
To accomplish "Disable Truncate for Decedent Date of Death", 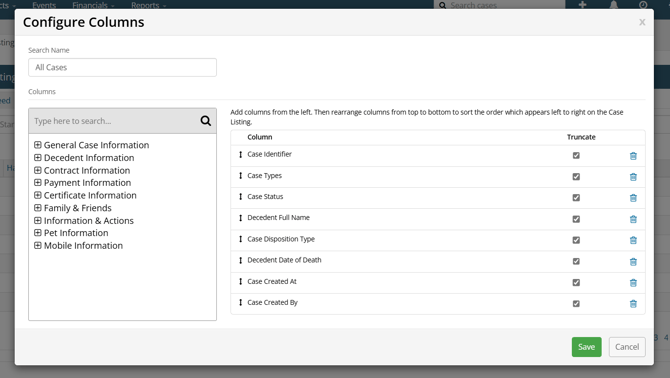I will tap(576, 261).
